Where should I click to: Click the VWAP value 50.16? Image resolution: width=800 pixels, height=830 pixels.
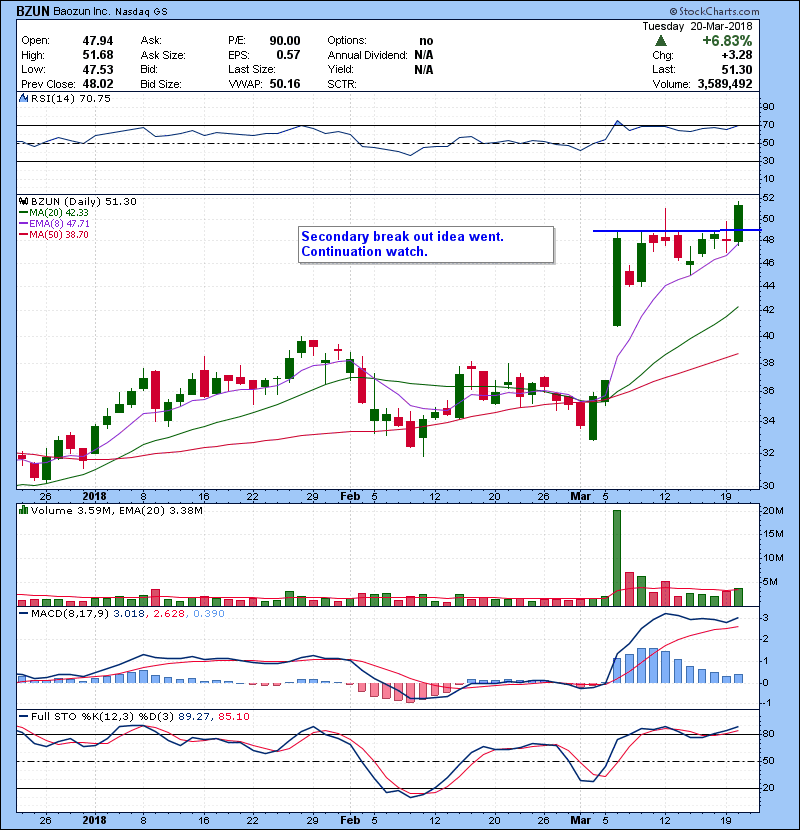(285, 84)
